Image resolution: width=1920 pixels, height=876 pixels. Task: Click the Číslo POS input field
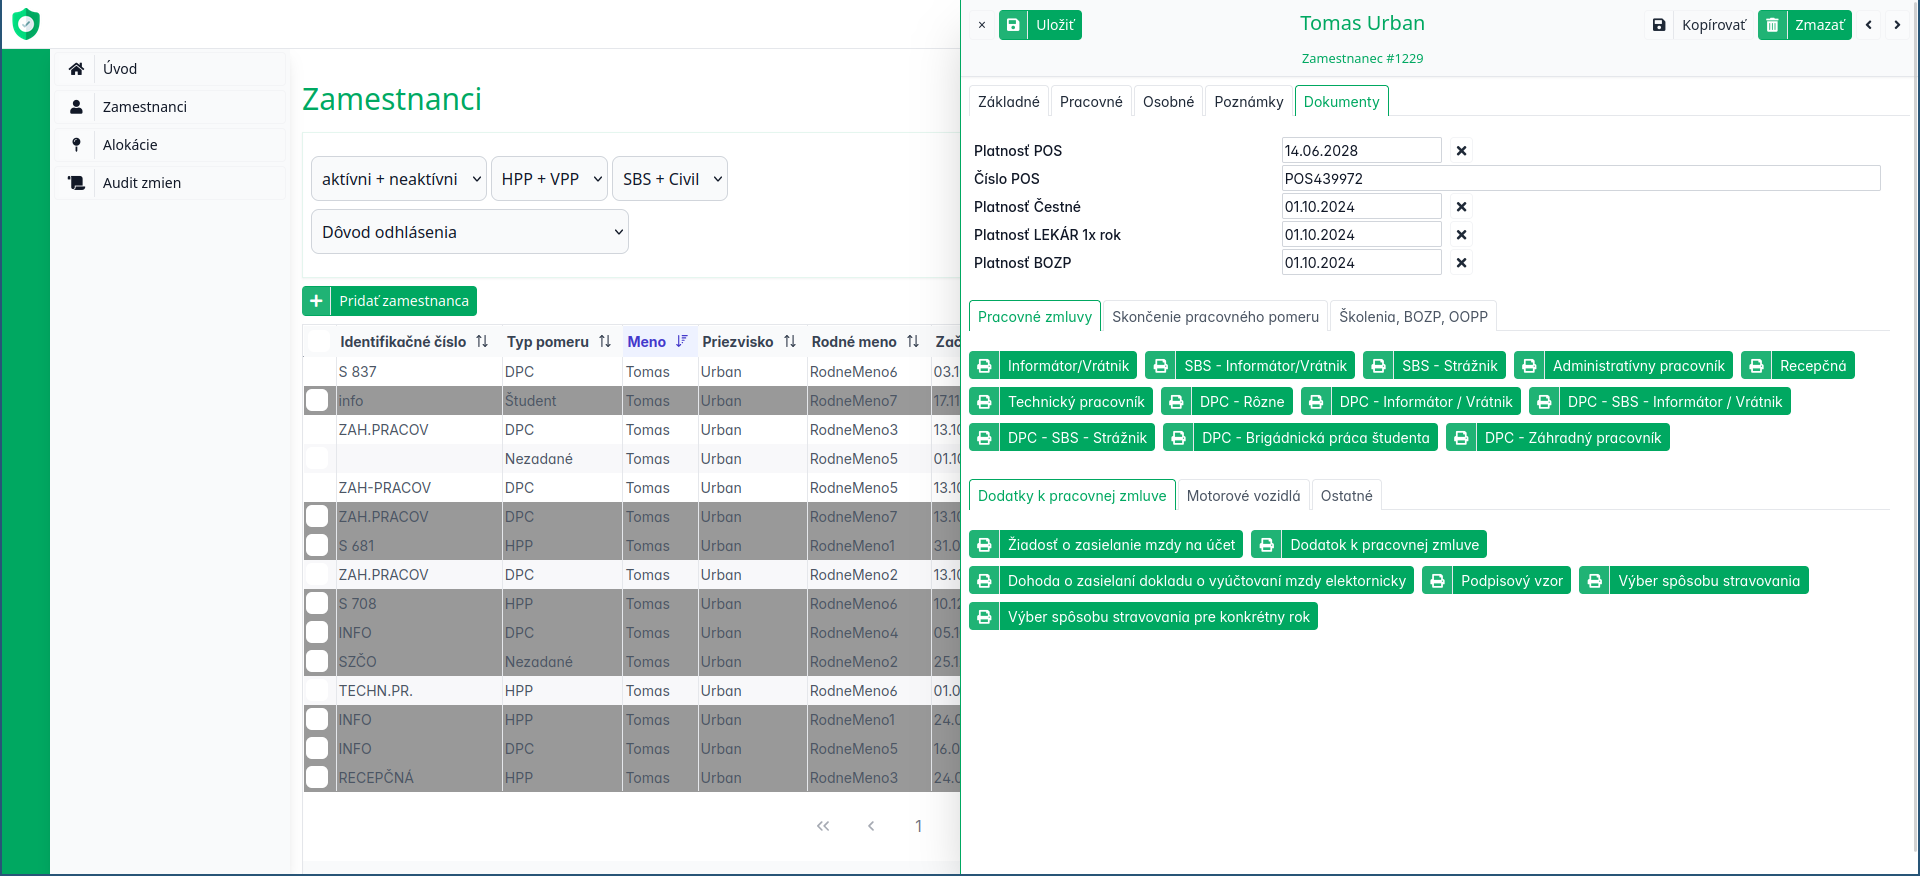click(1580, 179)
